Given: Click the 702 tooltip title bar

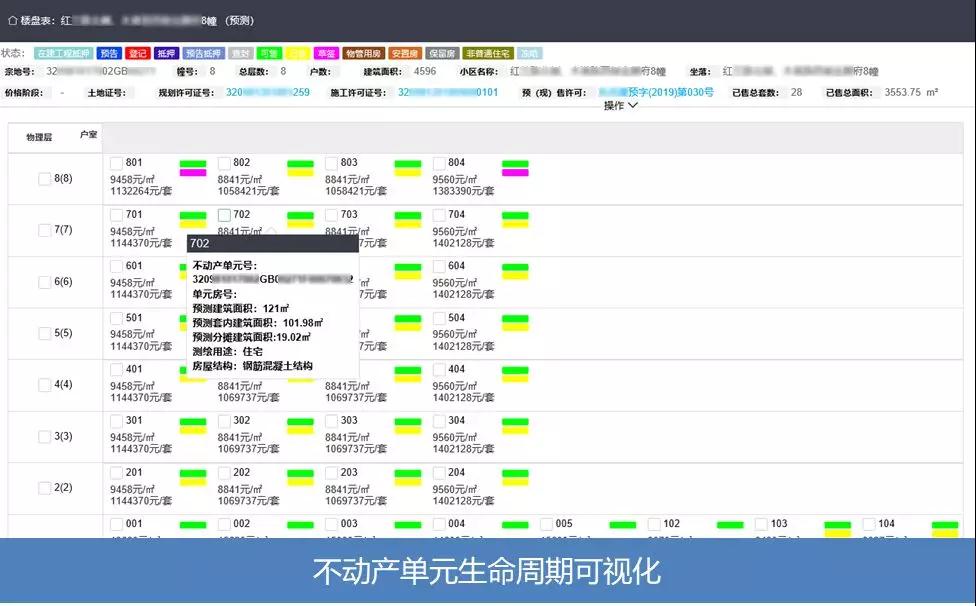Looking at the screenshot, I should point(272,243).
